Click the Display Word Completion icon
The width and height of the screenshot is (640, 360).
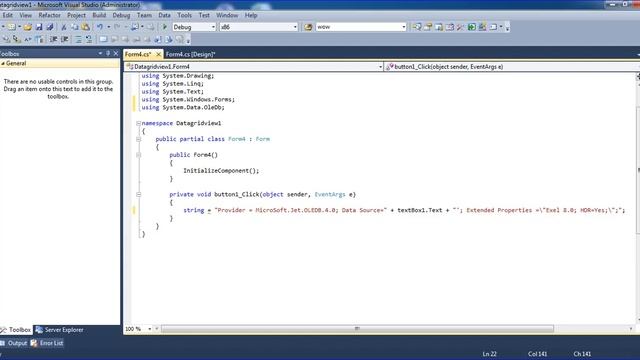(x=39, y=39)
